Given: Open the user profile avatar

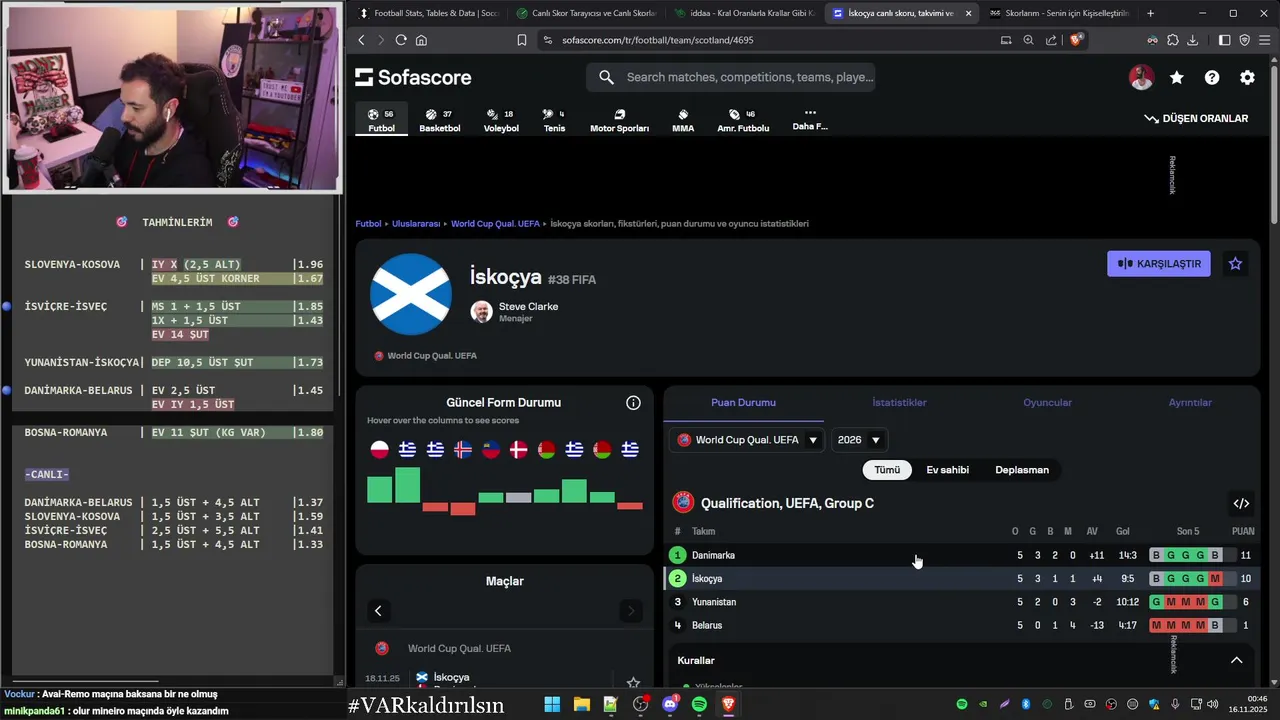Looking at the screenshot, I should click(1141, 77).
